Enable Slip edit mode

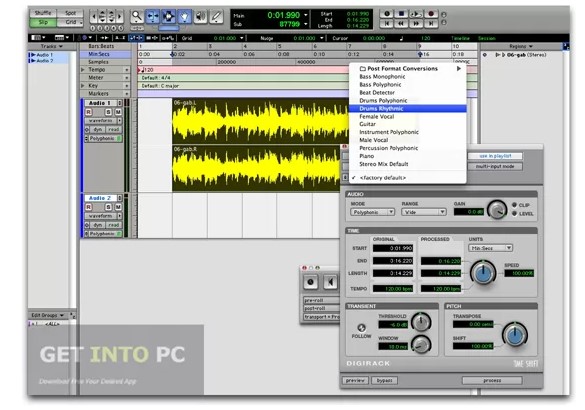[43, 22]
